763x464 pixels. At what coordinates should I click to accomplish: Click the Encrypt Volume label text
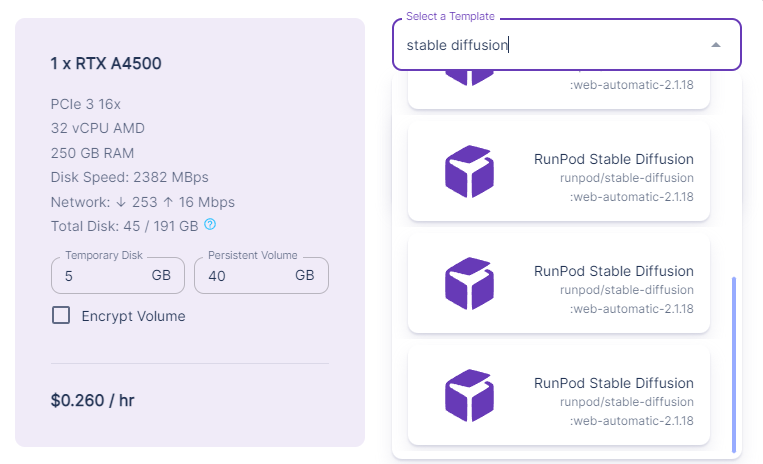coord(133,316)
